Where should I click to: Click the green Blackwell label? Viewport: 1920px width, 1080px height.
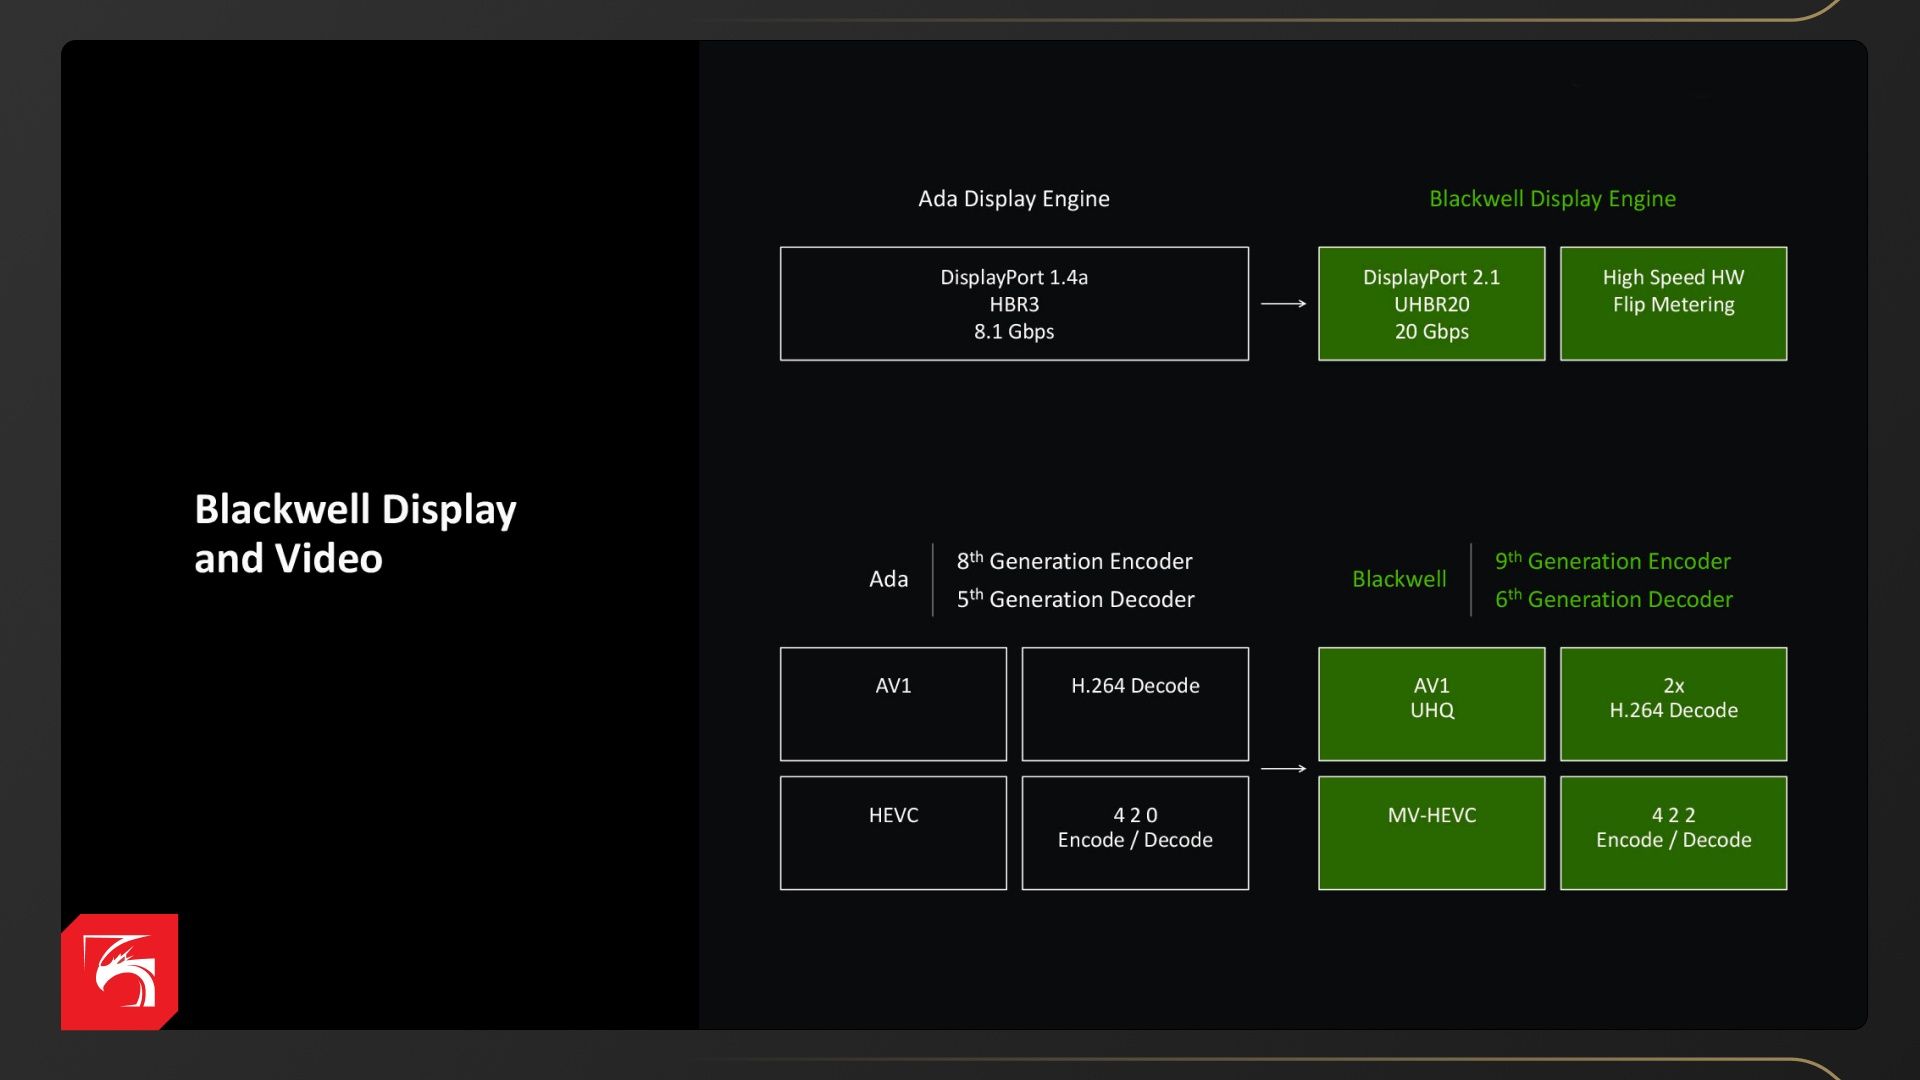pyautogui.click(x=1399, y=579)
